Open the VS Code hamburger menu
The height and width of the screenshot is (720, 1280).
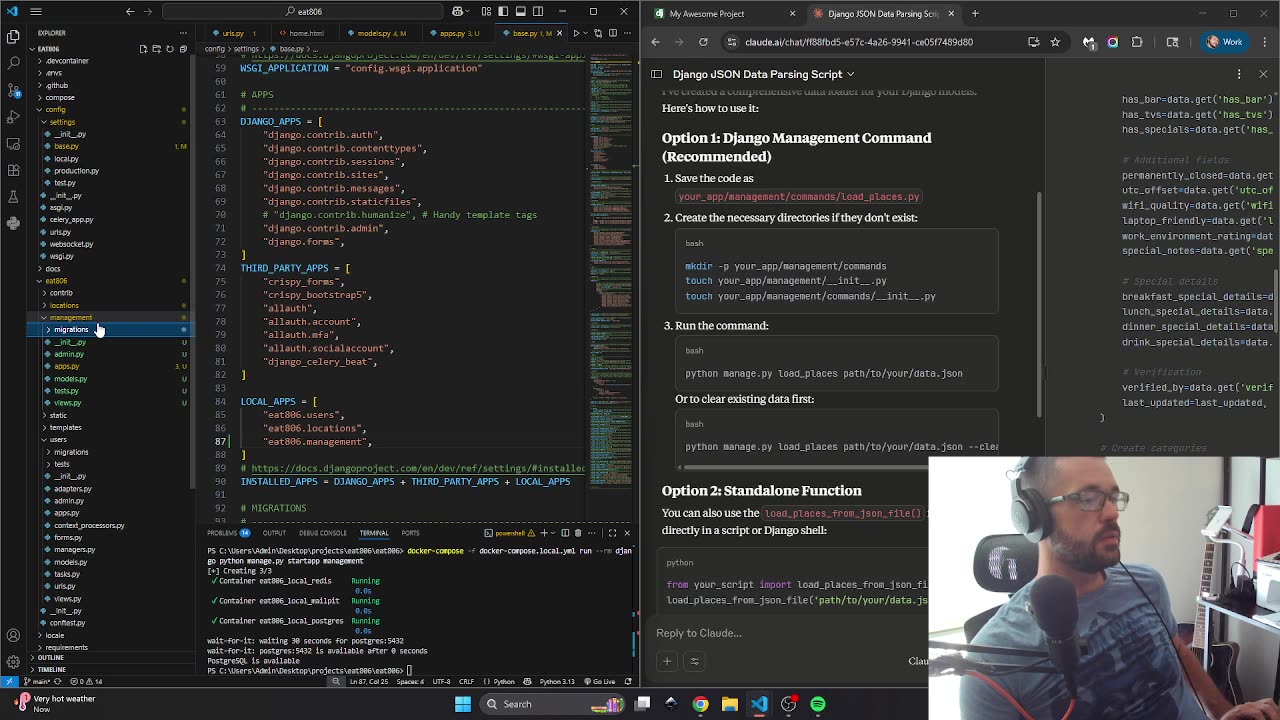click(36, 11)
